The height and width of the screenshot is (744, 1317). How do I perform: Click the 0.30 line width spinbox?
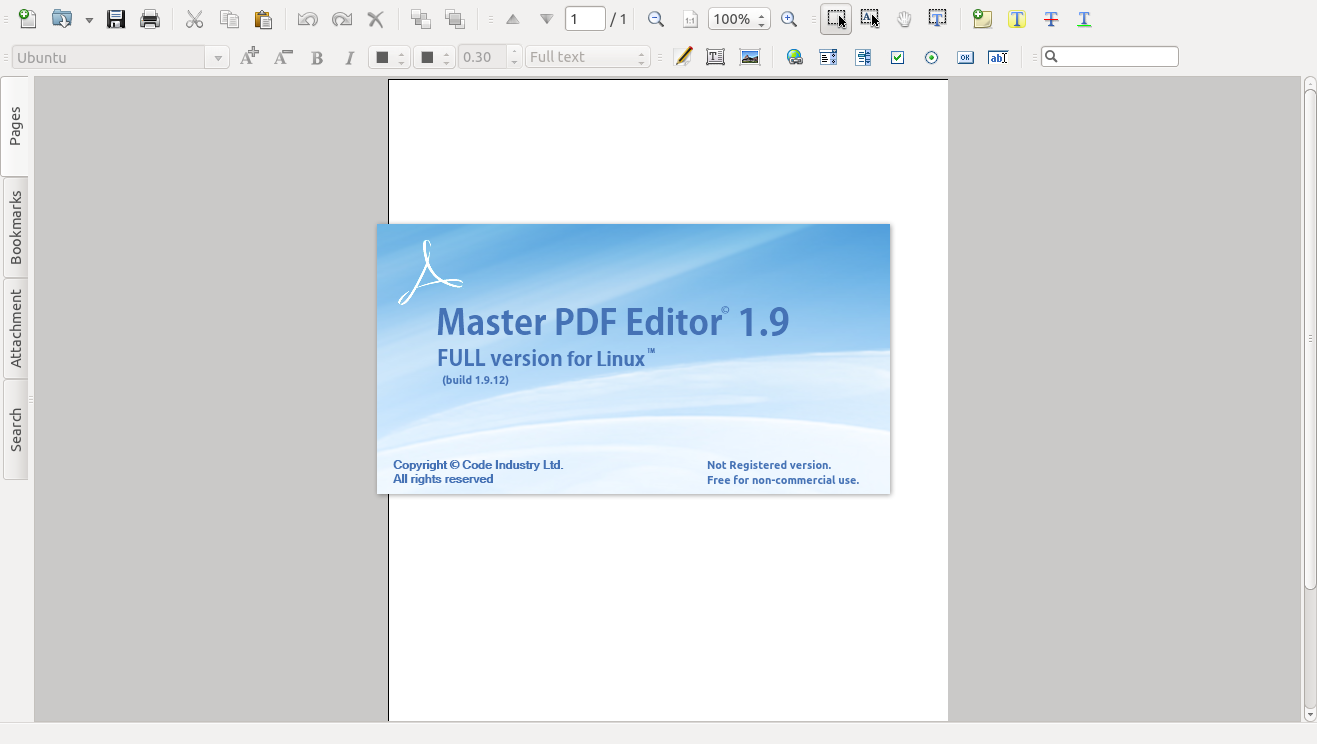click(x=490, y=57)
